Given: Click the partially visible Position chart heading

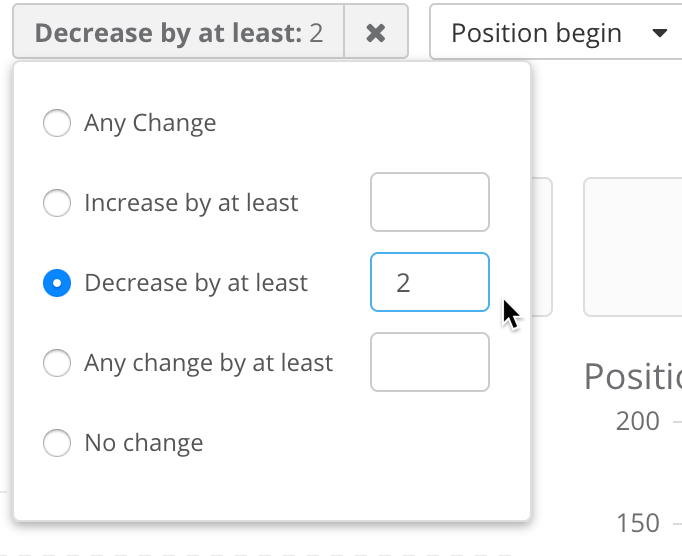Looking at the screenshot, I should point(633,377).
